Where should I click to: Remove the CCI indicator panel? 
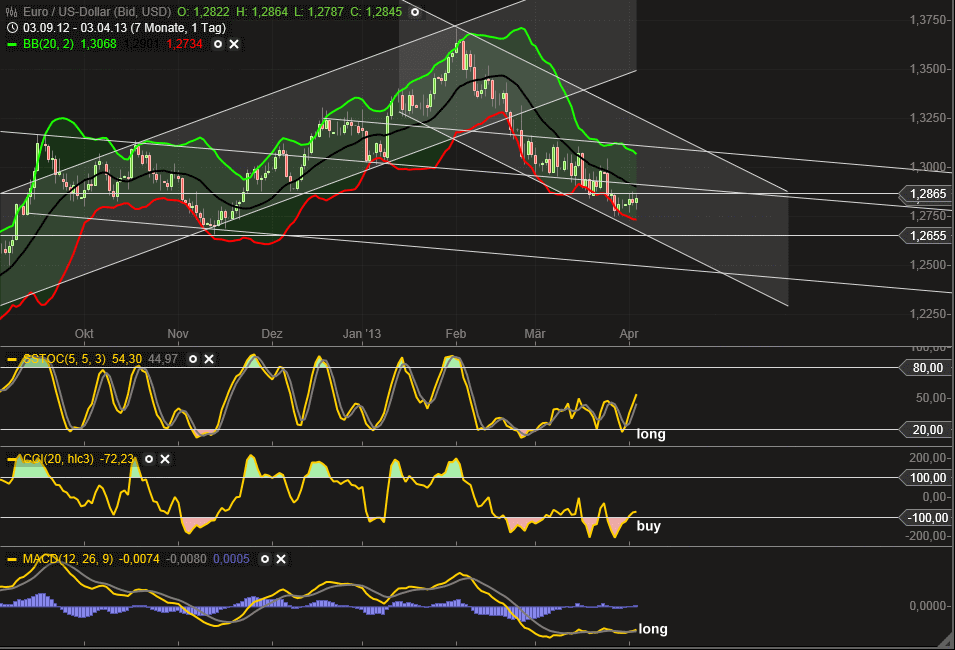click(x=165, y=459)
